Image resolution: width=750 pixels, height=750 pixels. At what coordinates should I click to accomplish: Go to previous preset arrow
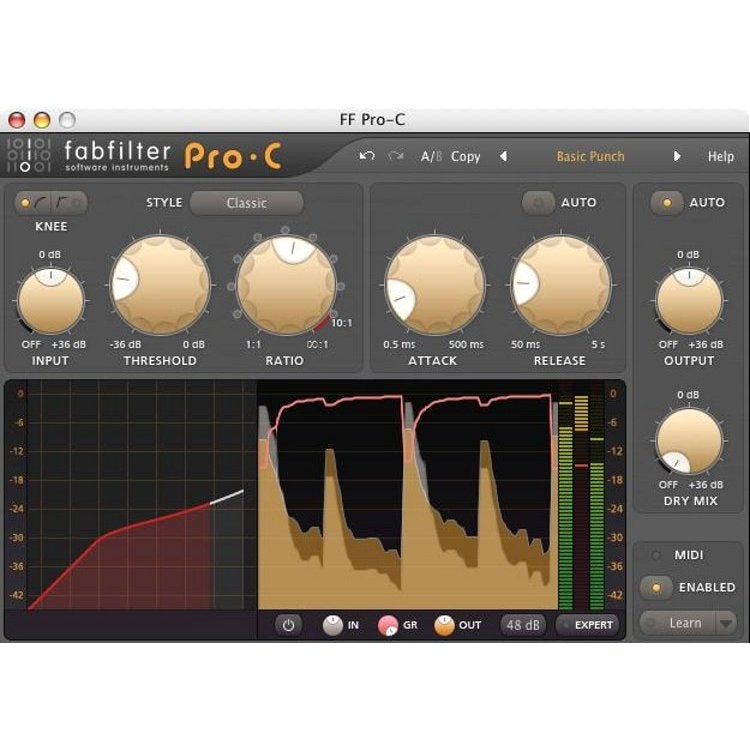(503, 156)
